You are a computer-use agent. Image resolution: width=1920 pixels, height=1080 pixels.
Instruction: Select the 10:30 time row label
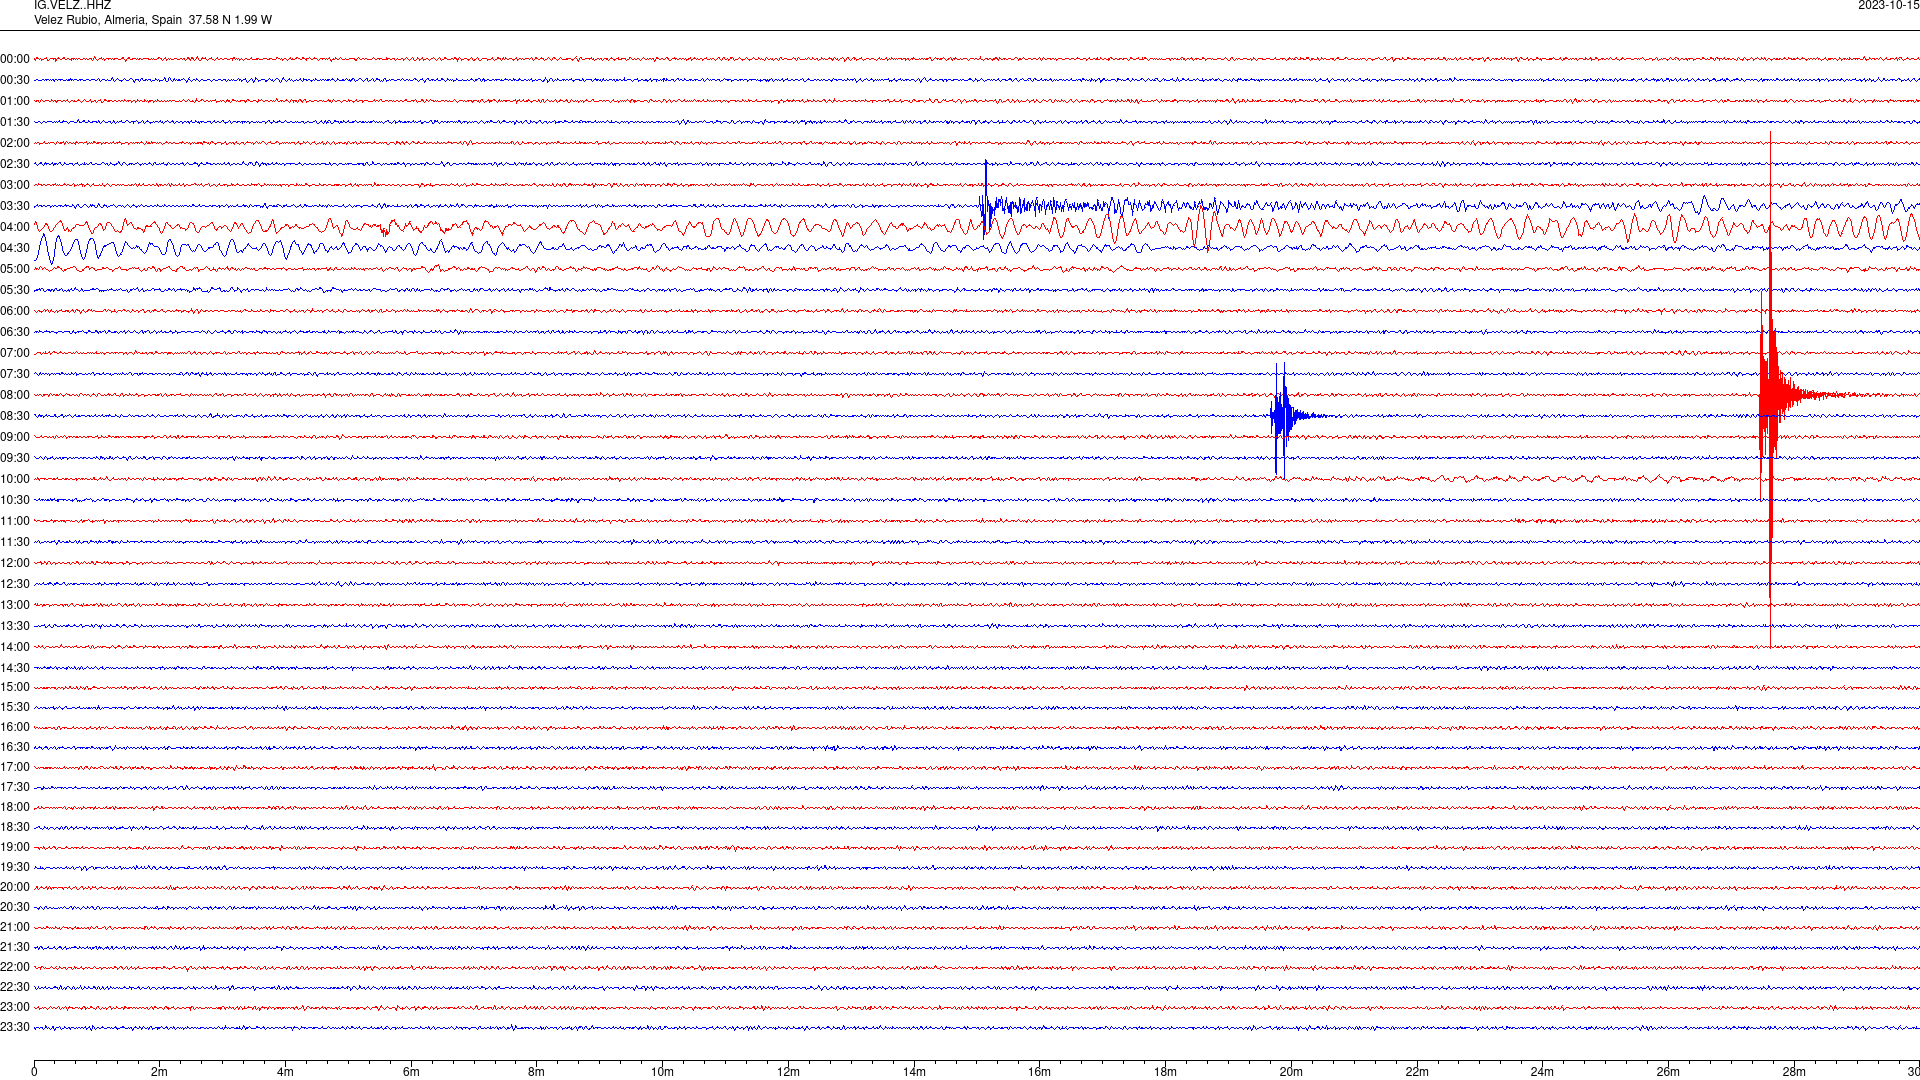15,501
